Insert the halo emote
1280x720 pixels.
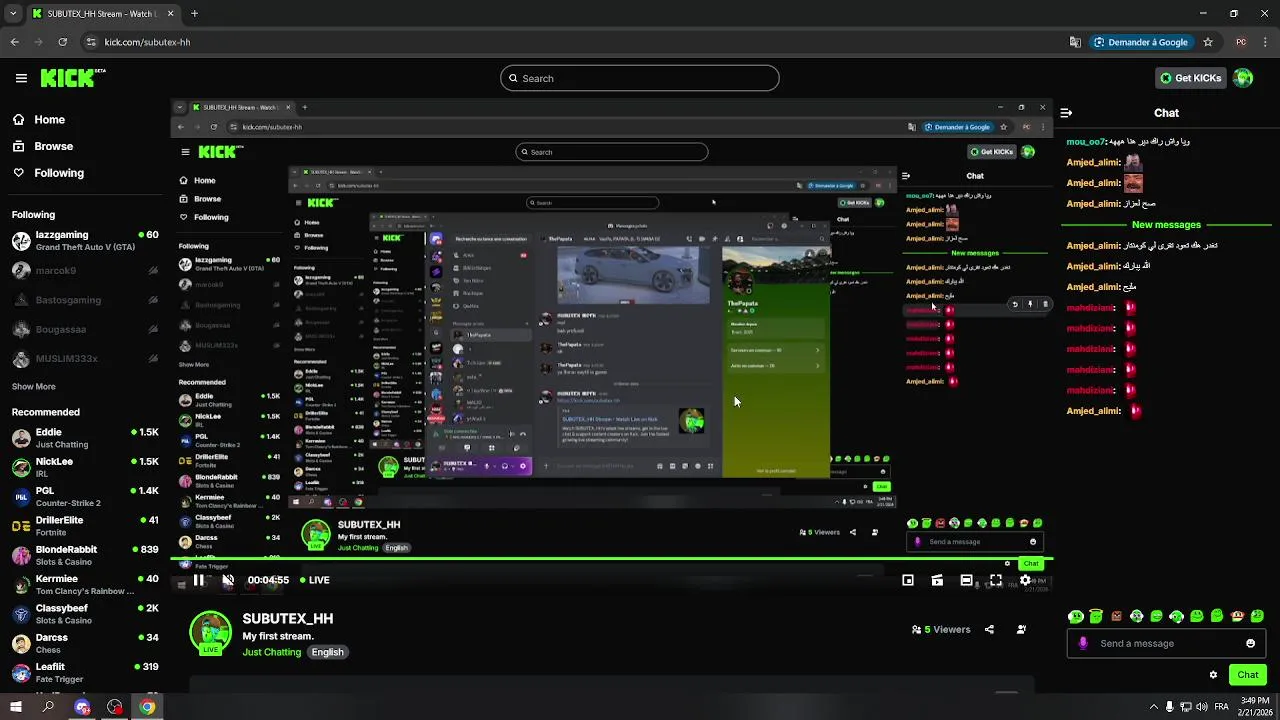coord(1096,616)
